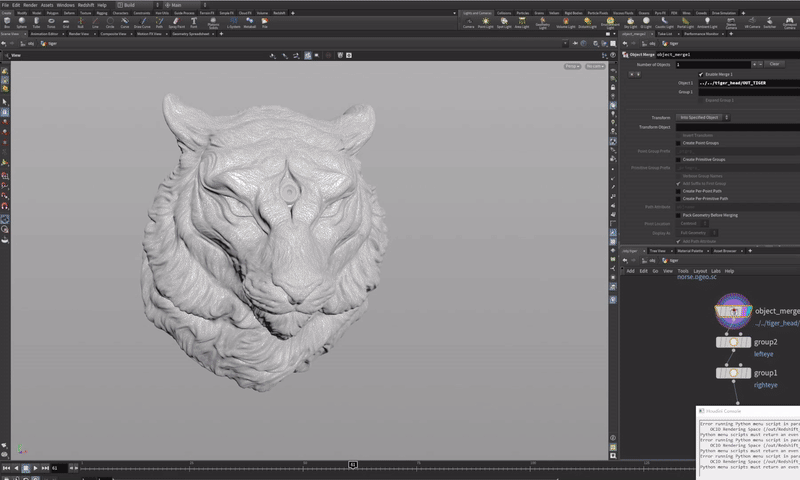Add a Volume Light from the shelf
Viewport: 800px width, 480px height.
pos(565,22)
